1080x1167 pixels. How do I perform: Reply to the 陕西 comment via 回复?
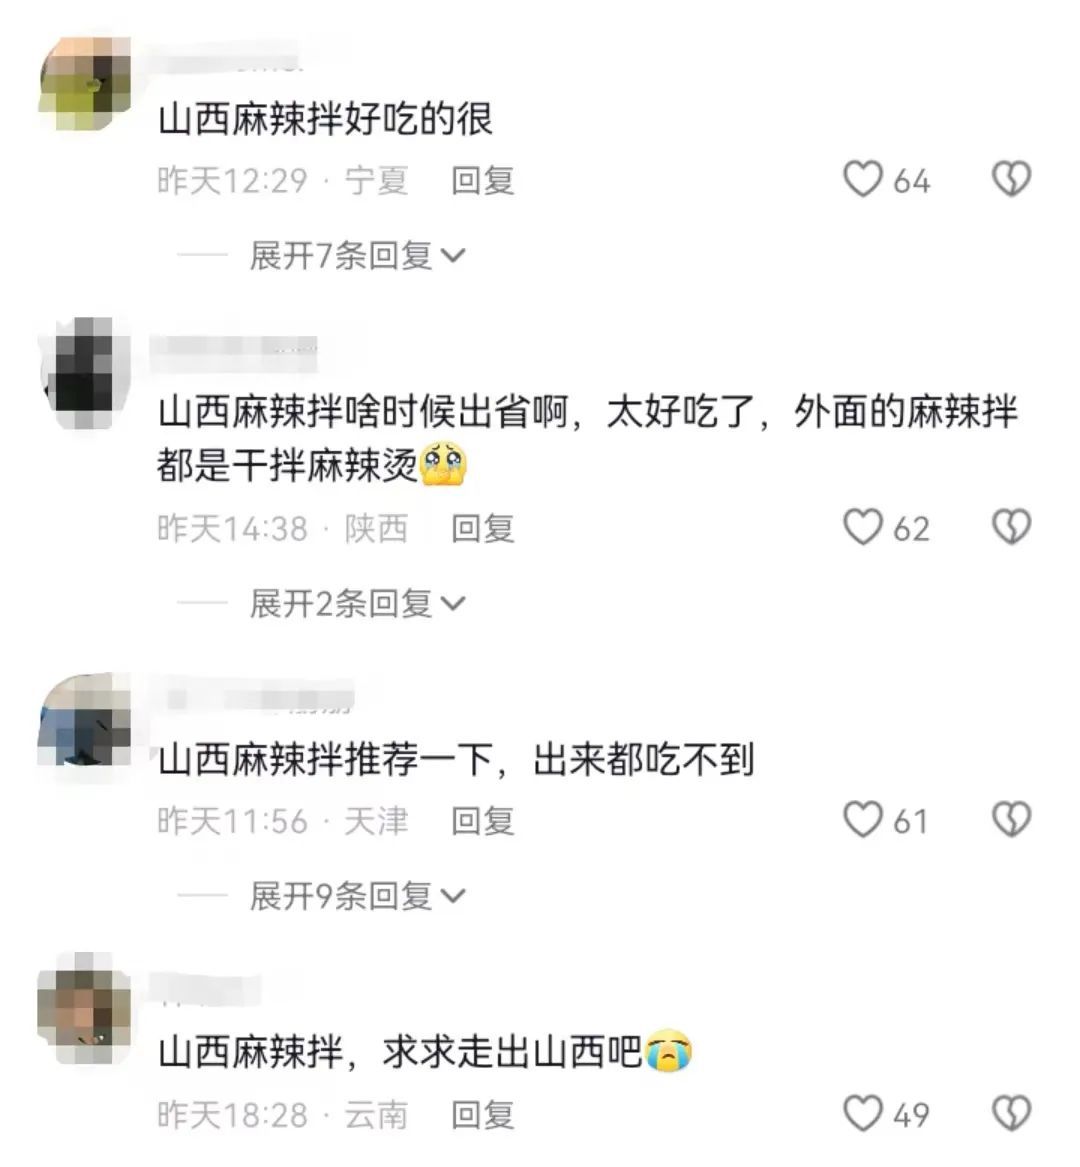point(483,528)
